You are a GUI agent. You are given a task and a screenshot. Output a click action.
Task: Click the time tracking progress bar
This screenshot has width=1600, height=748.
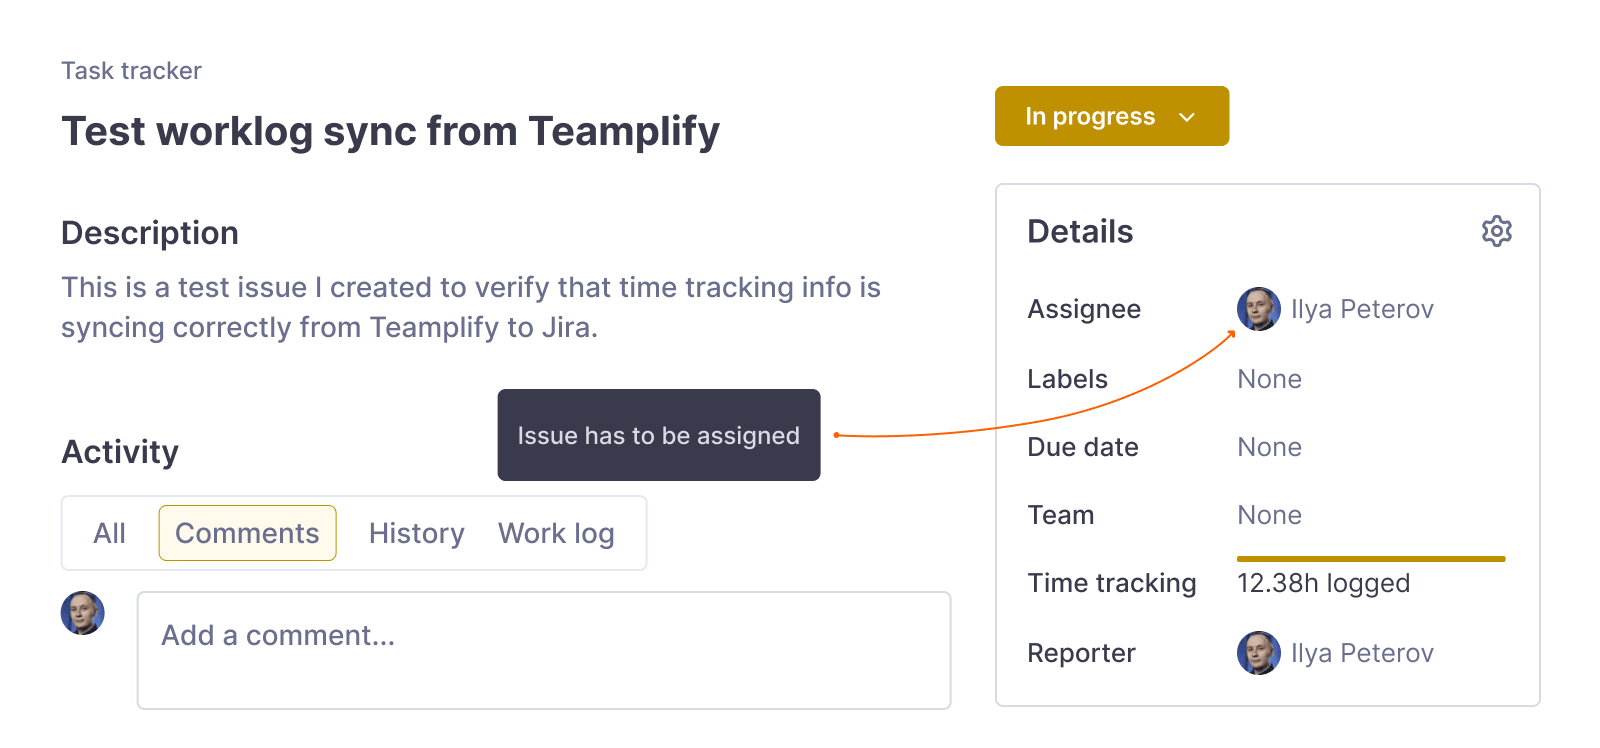click(x=1370, y=559)
